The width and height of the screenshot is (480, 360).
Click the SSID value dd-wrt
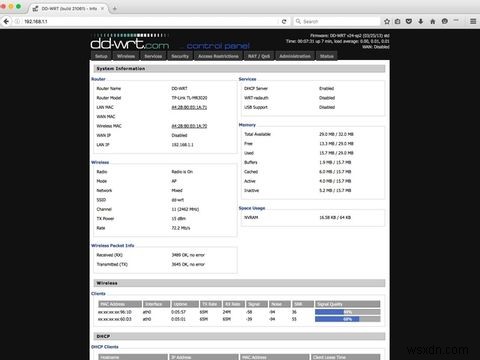[178, 200]
